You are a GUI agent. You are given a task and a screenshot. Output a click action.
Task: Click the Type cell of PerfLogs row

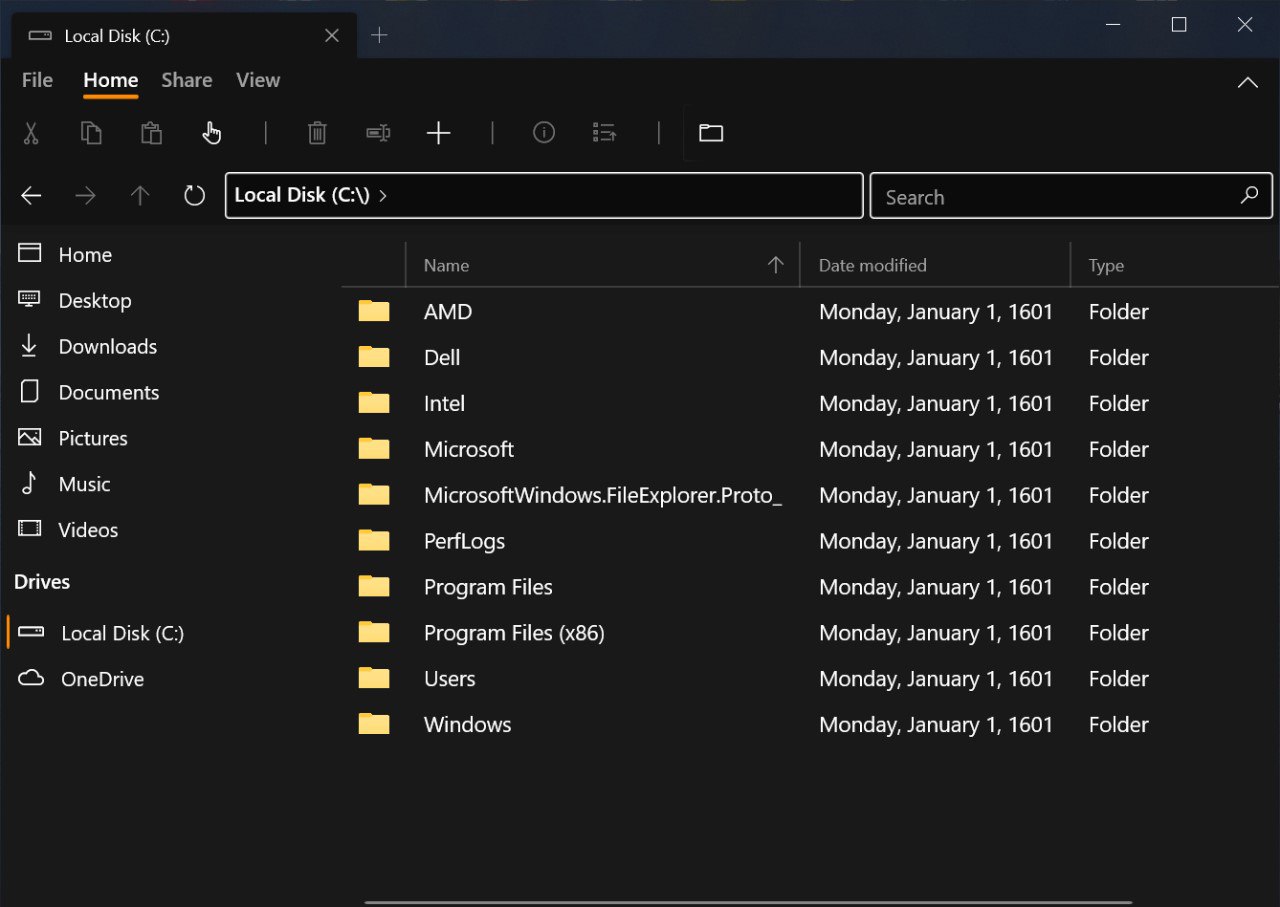(x=1119, y=542)
